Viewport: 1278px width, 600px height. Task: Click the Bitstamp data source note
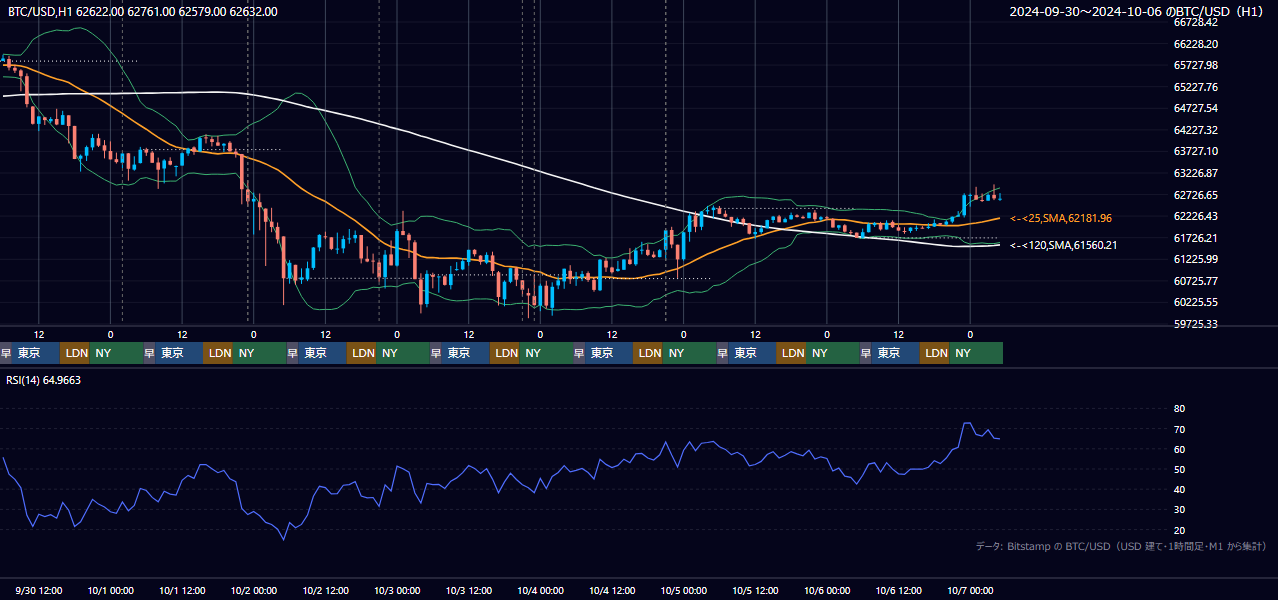[1121, 546]
